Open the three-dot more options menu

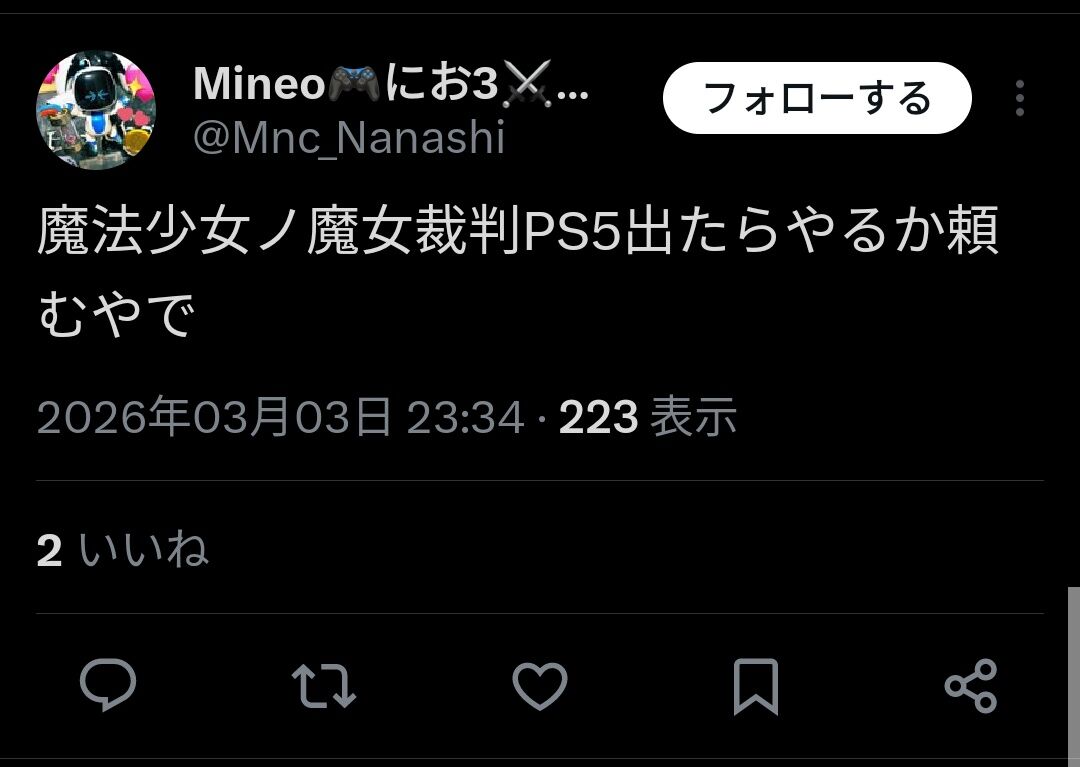[x=1020, y=98]
